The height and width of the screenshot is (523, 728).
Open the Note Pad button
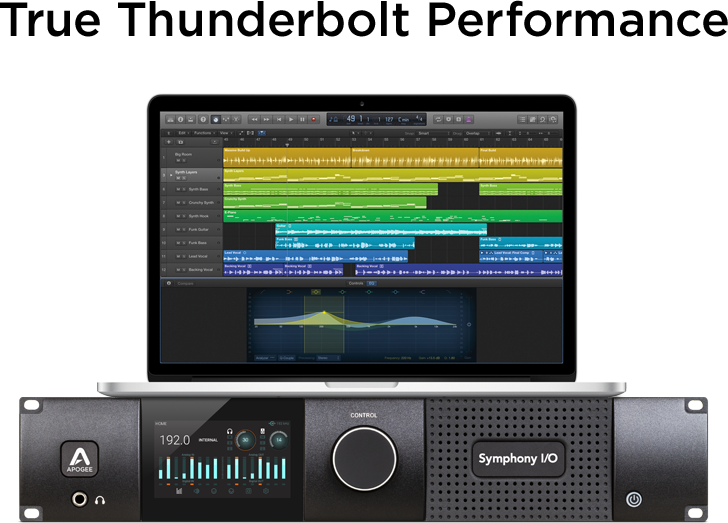tap(533, 119)
